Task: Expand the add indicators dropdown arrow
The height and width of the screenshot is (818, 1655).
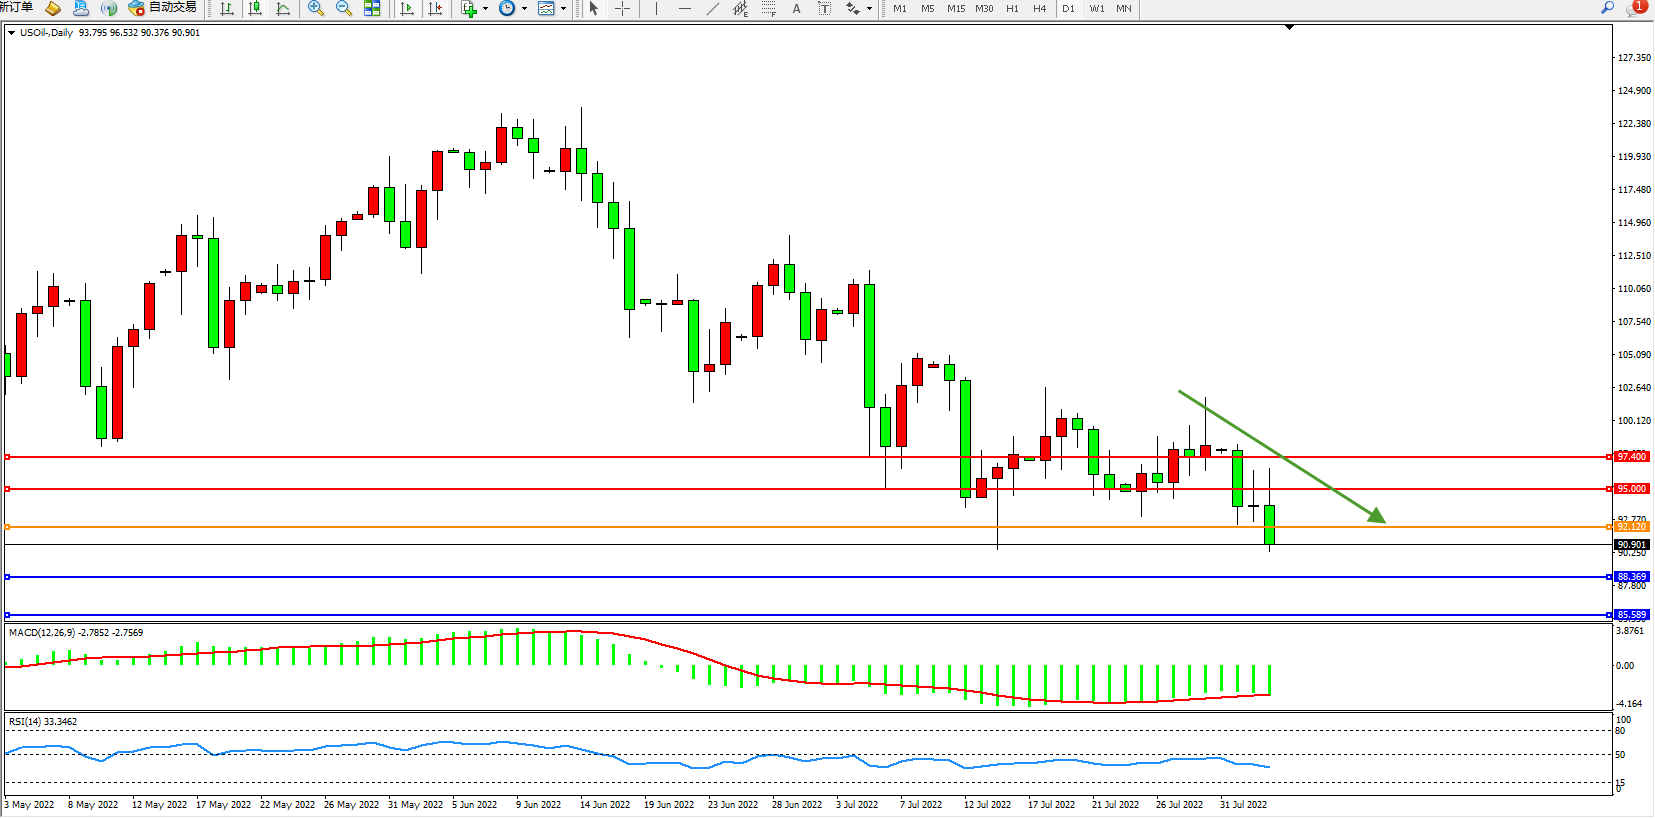Action: tap(486, 9)
